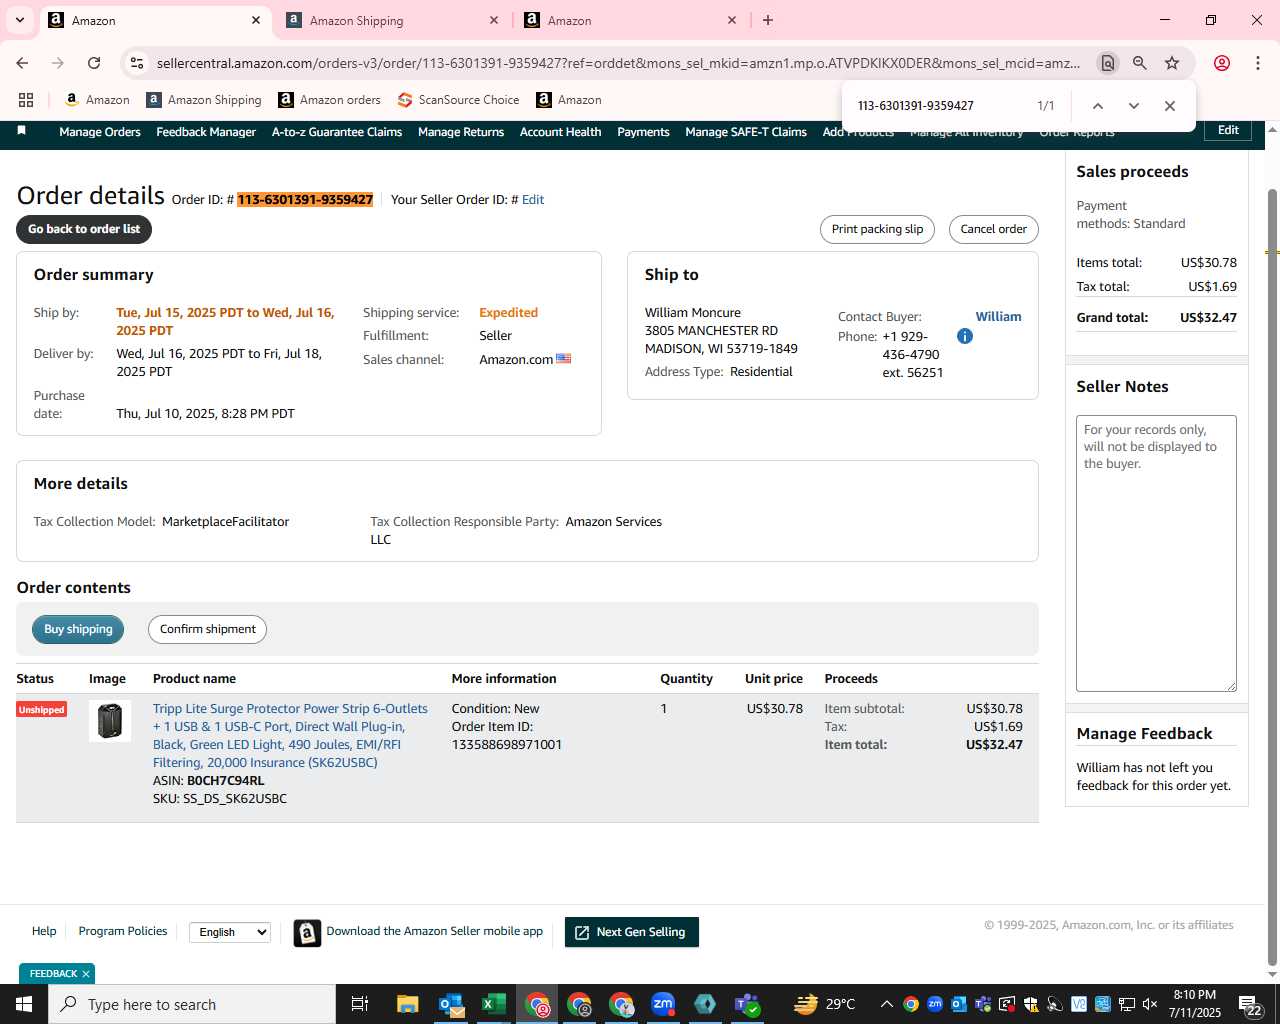Go to previous find result with up chevron

(1098, 106)
